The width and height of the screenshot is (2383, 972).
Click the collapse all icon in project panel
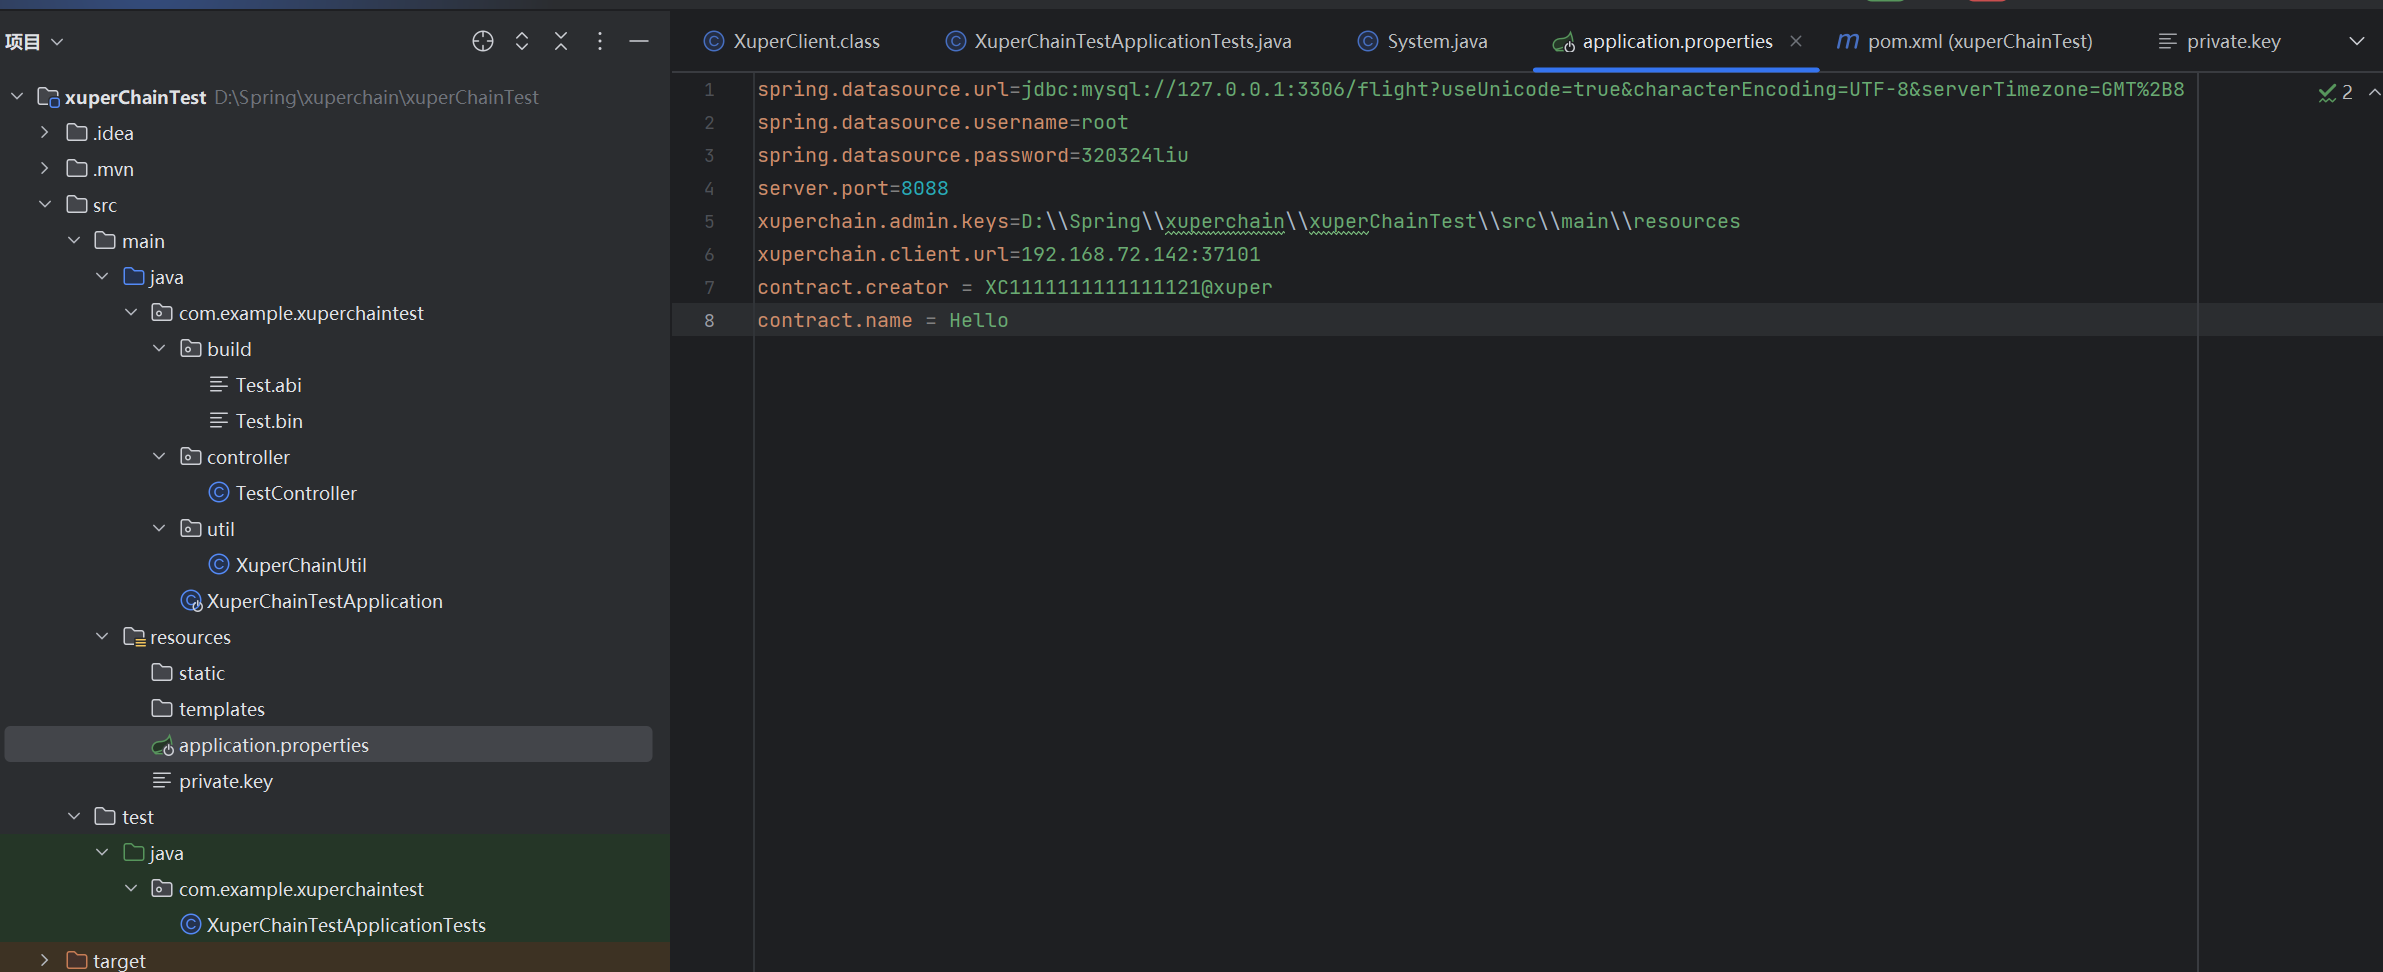pyautogui.click(x=561, y=41)
